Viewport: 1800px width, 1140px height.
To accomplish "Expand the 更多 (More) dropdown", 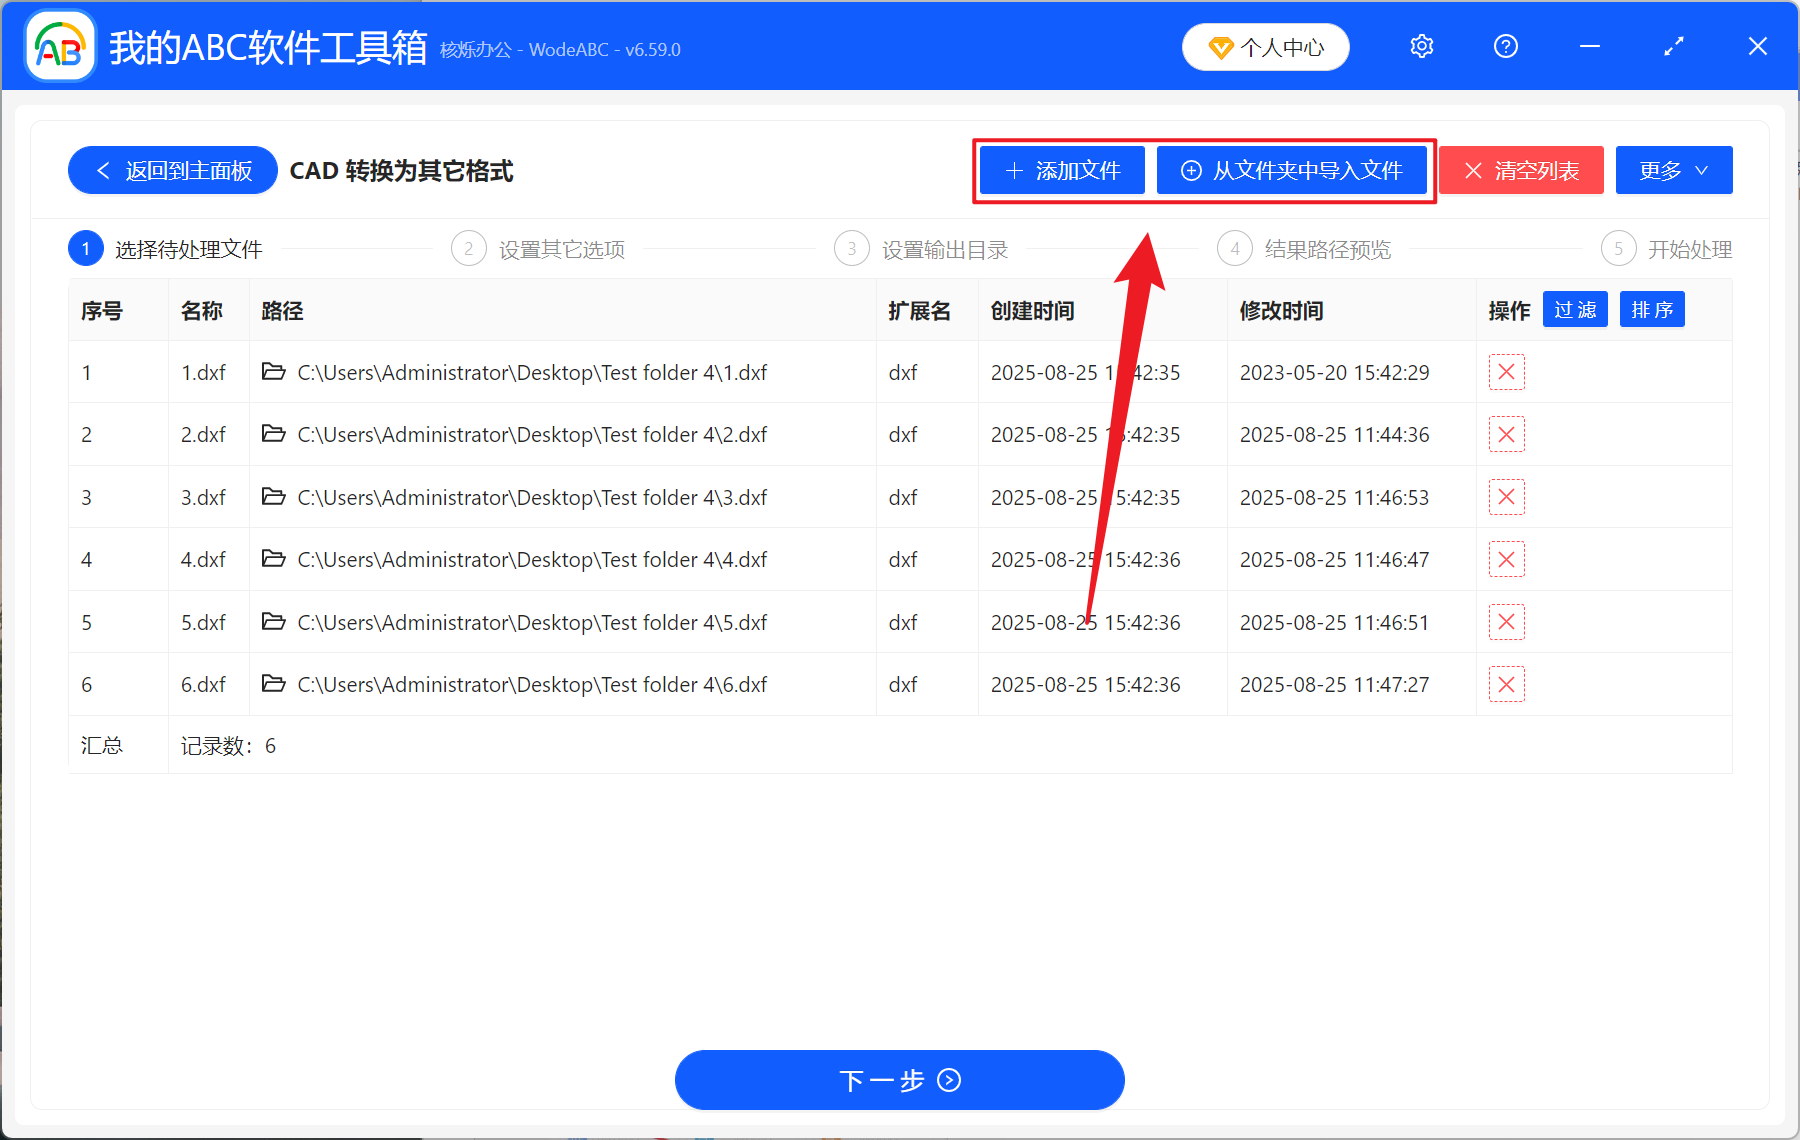I will [x=1673, y=170].
